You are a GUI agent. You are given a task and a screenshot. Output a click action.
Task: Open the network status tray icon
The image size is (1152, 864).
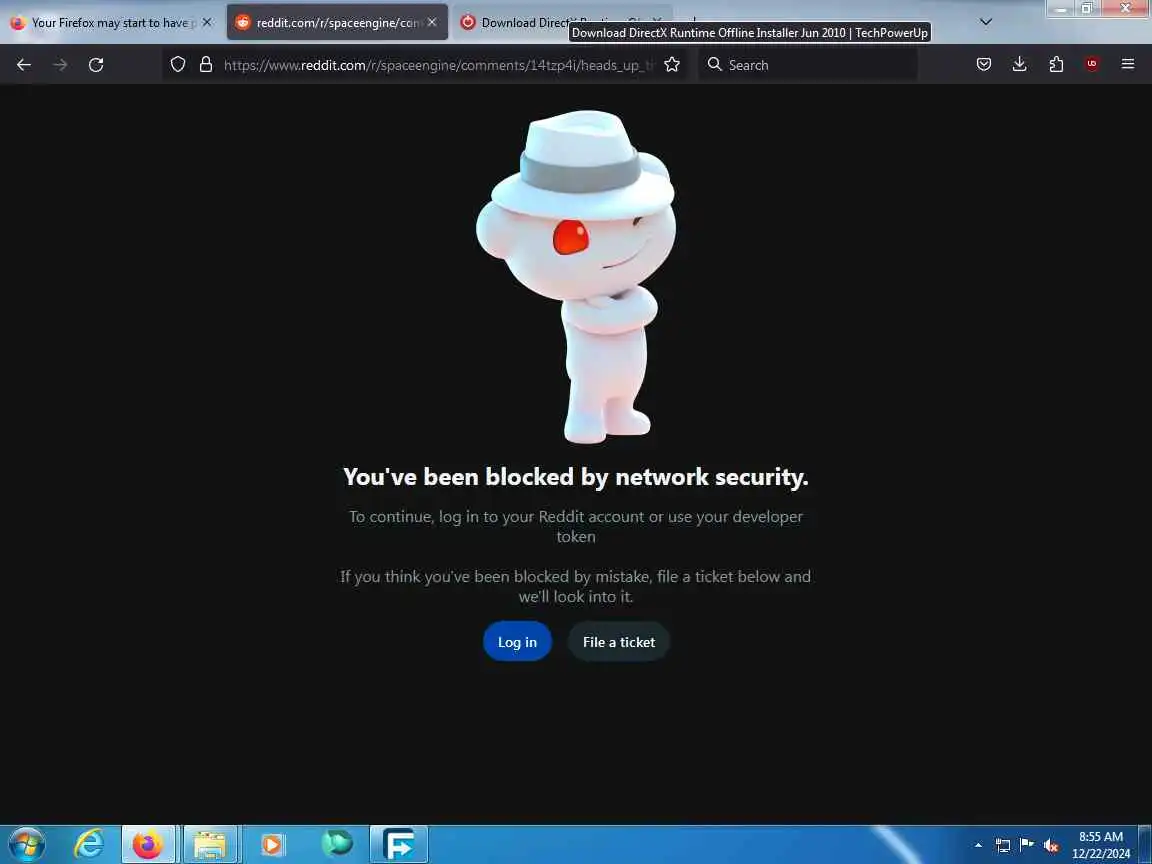(1003, 846)
